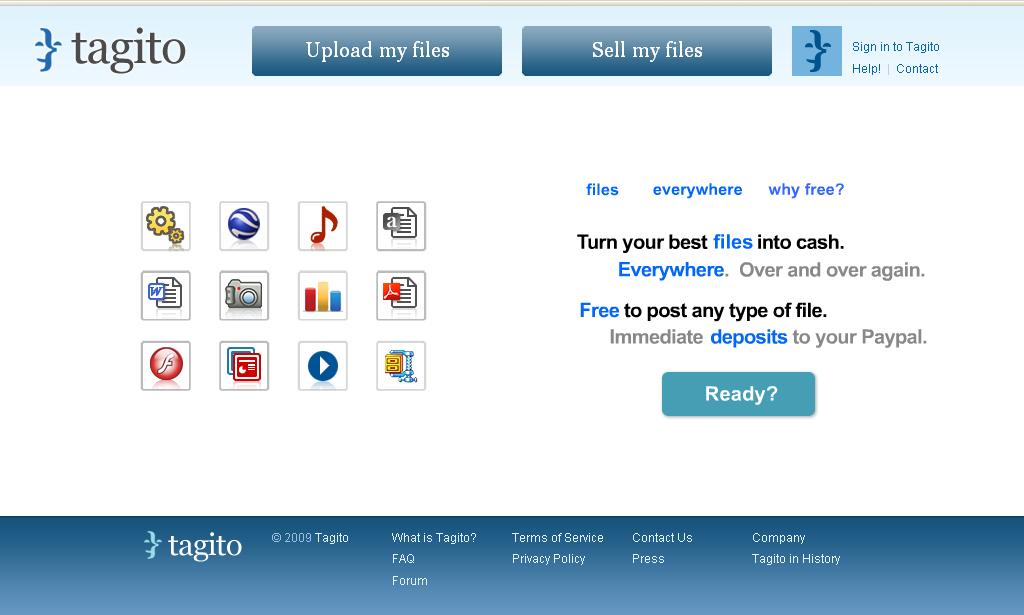Click the PowerPoint presentation icon
This screenshot has height=615, width=1024.
244,366
